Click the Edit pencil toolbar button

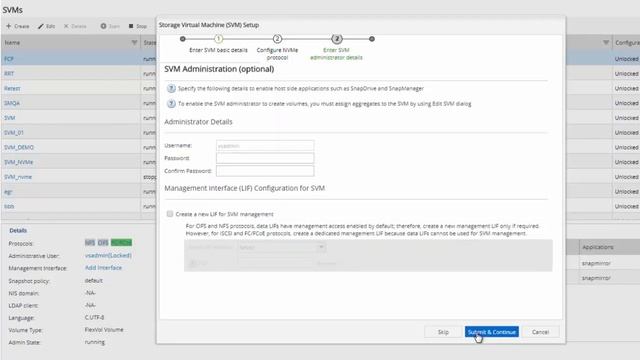[47, 26]
